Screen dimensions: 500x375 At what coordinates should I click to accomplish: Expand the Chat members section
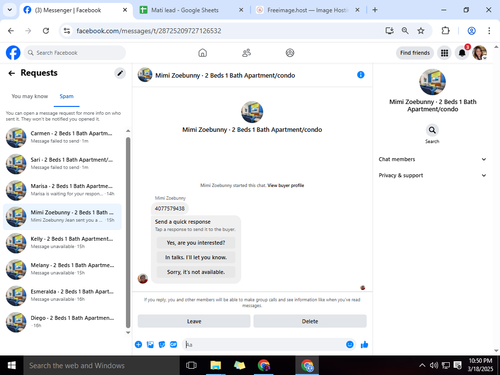[x=432, y=159]
